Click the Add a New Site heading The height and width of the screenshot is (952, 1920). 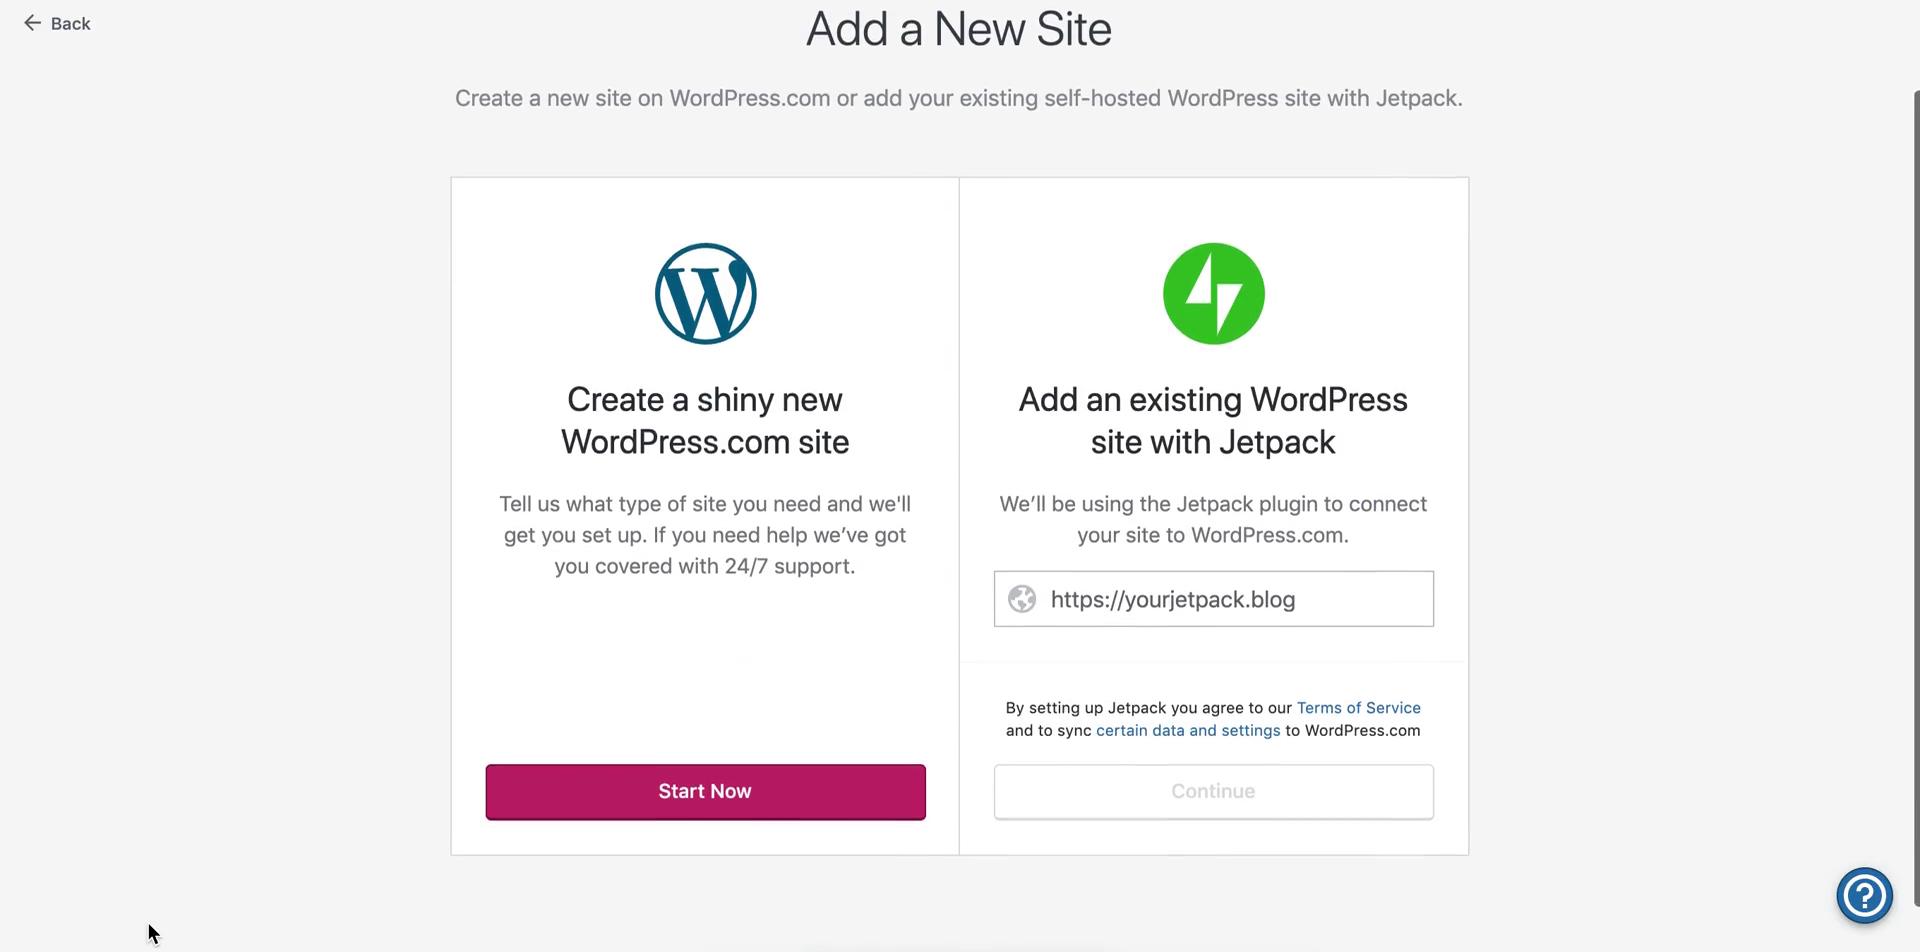[x=957, y=29]
